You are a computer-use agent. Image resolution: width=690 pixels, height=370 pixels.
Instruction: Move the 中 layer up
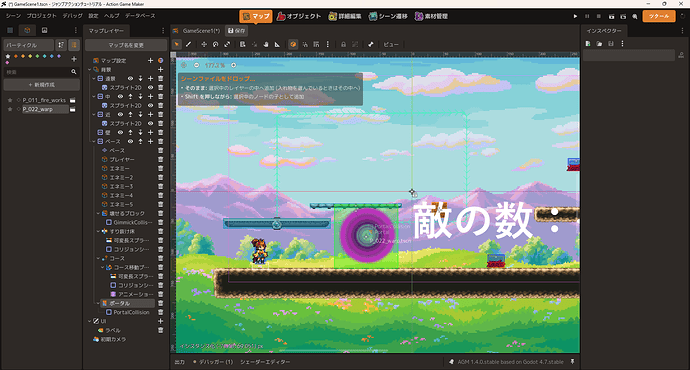[130, 96]
